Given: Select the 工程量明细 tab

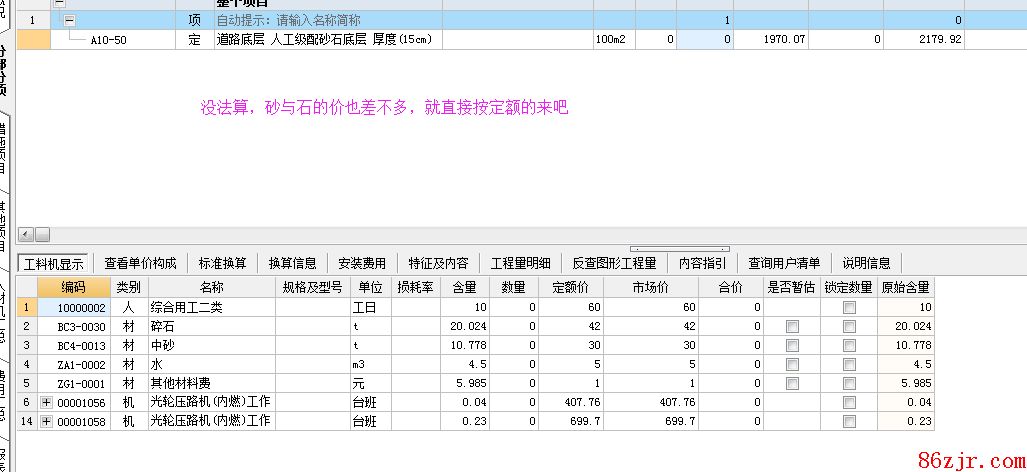Looking at the screenshot, I should coord(520,263).
